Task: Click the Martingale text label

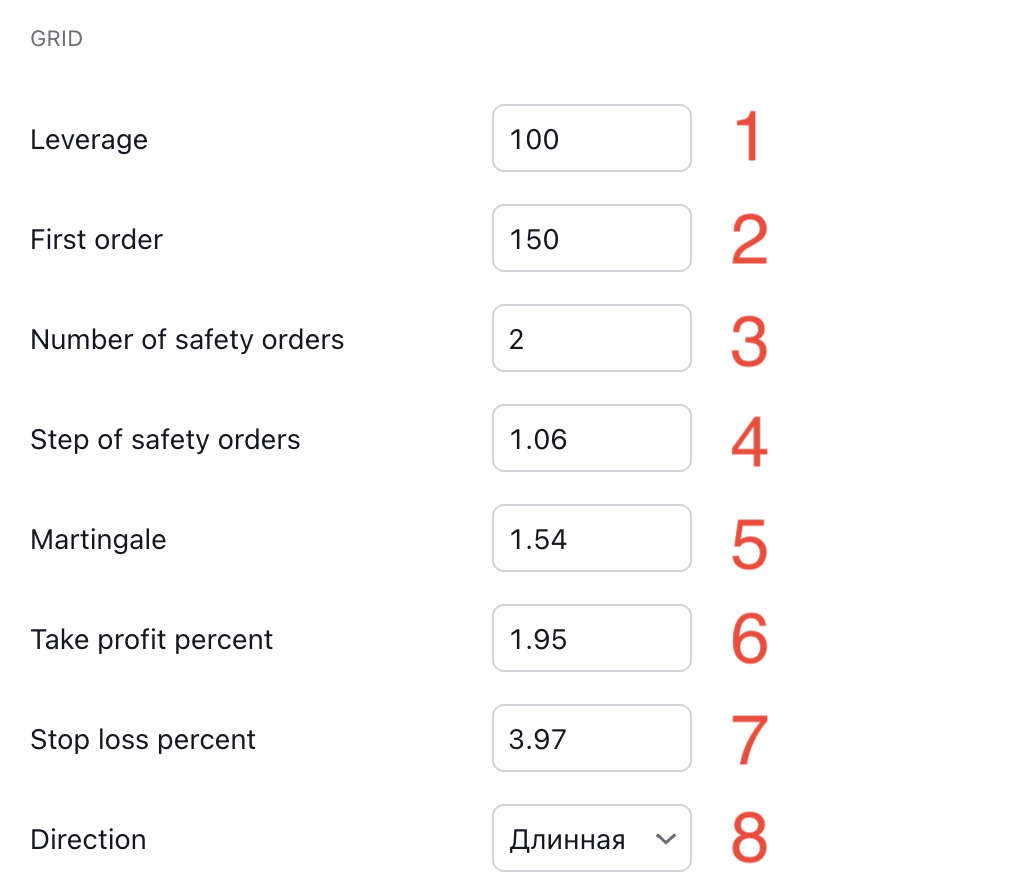Action: 98,540
